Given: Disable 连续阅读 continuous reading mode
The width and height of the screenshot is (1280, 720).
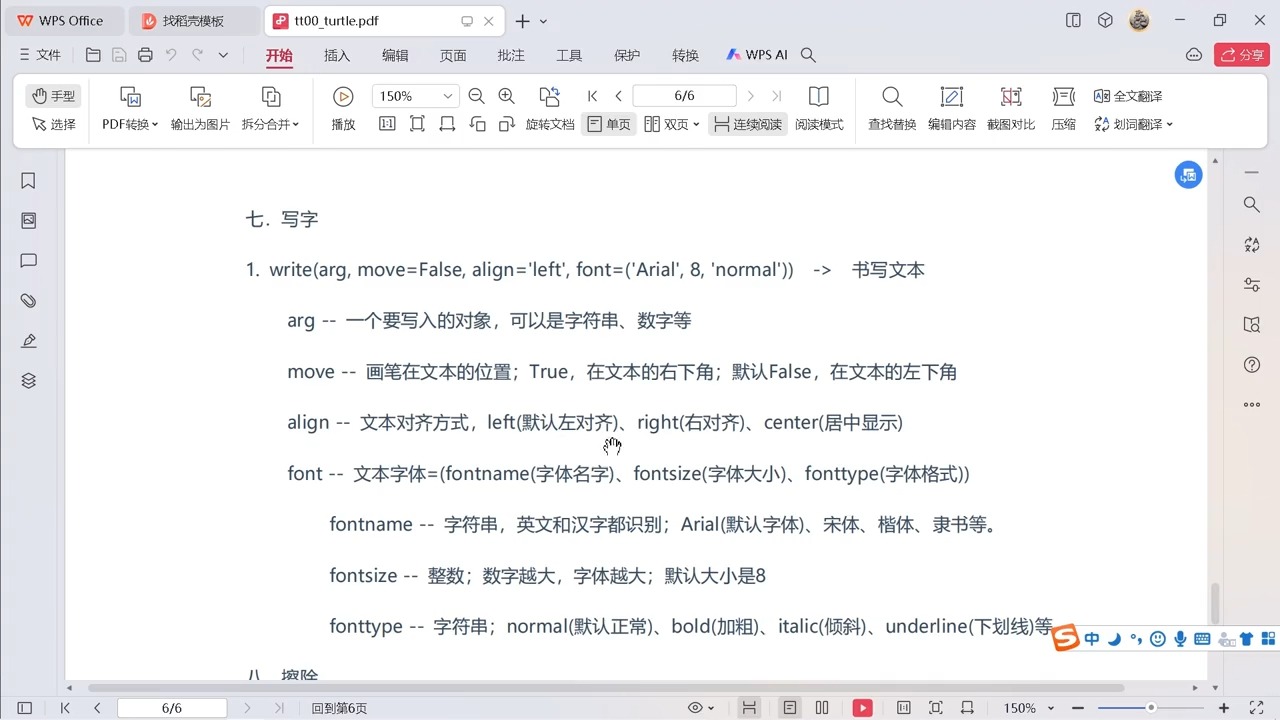Looking at the screenshot, I should 747,124.
